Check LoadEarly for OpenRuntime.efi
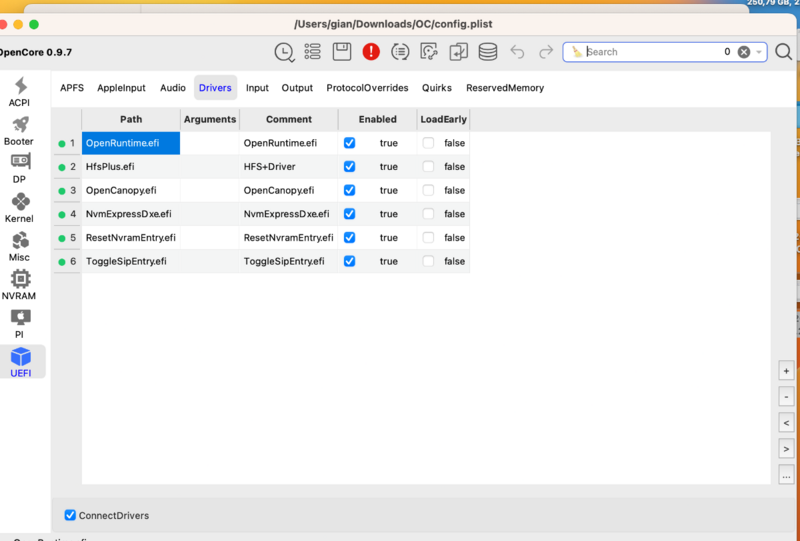Screen dimensions: 800x541 [x=429, y=143]
